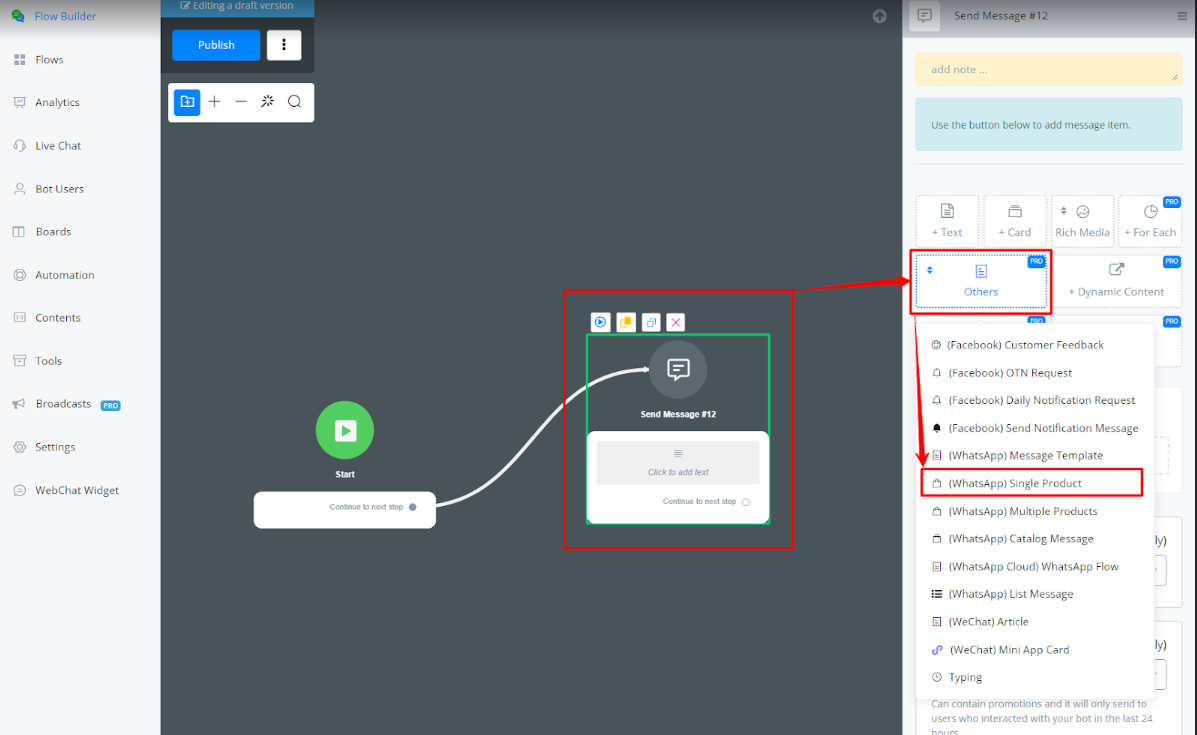1197x735 pixels.
Task: Open the Rich Media dropdown
Action: point(1082,221)
